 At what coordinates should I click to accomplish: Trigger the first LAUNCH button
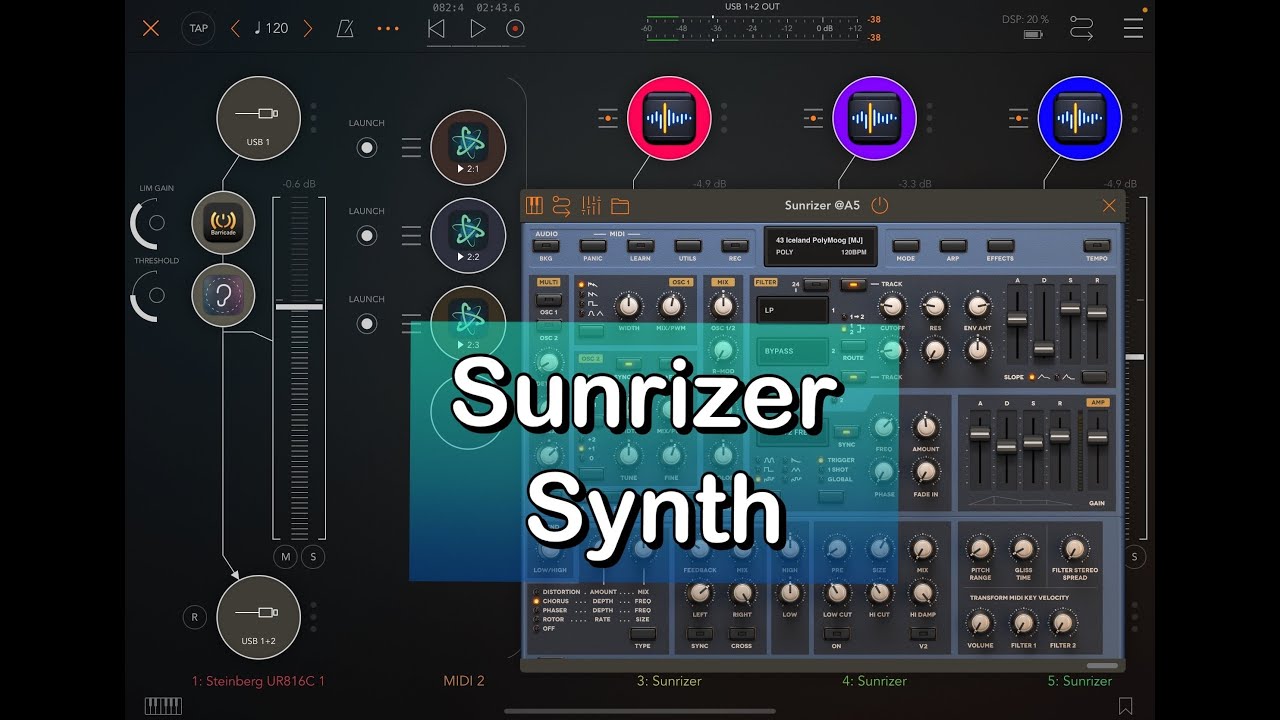click(367, 148)
